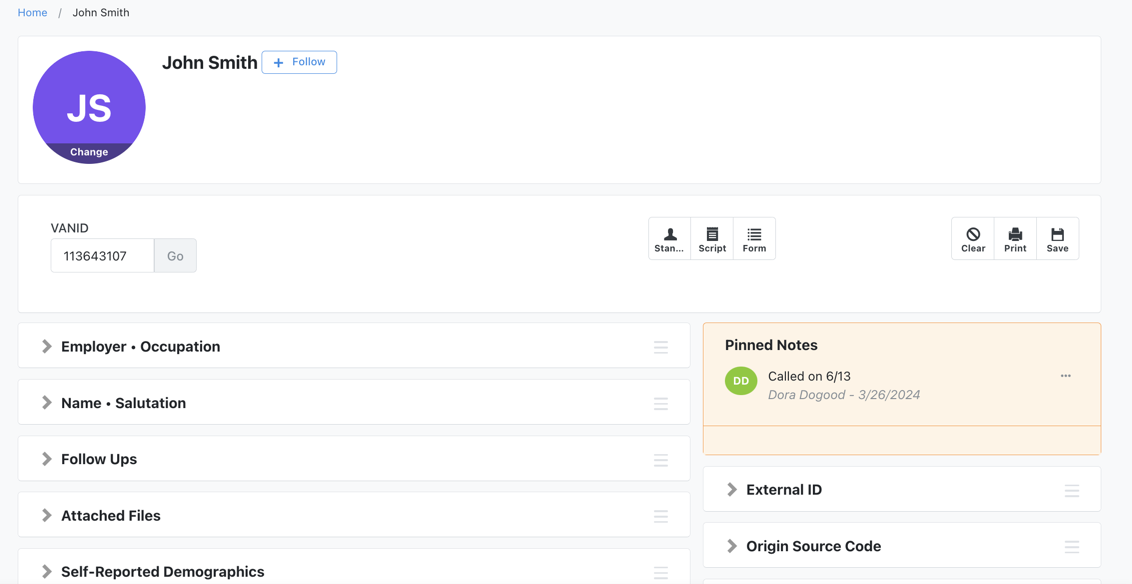
Task: Click Go next to the VANID field
Action: [x=175, y=255]
